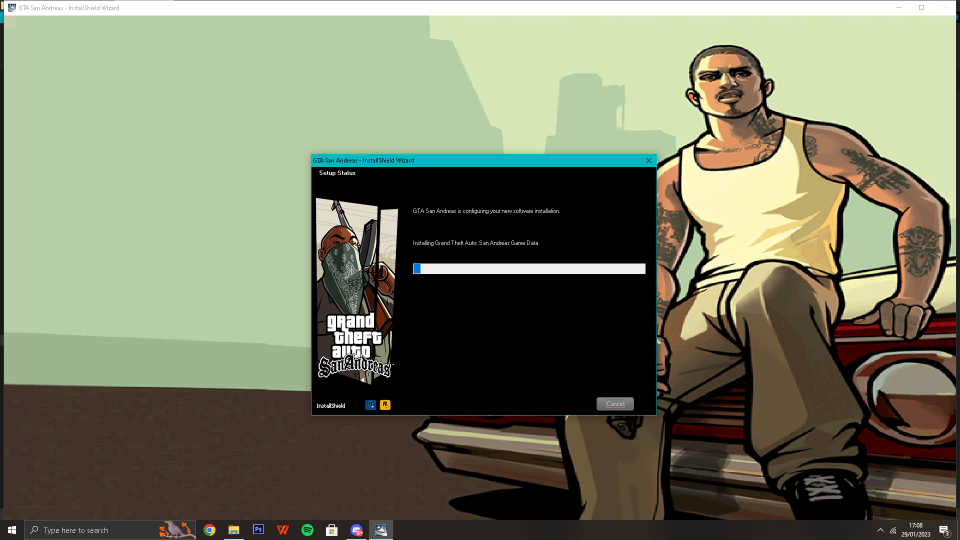This screenshot has width=960, height=540.
Task: Close the GTA San Andreas InstallShield dialog
Action: click(x=649, y=160)
